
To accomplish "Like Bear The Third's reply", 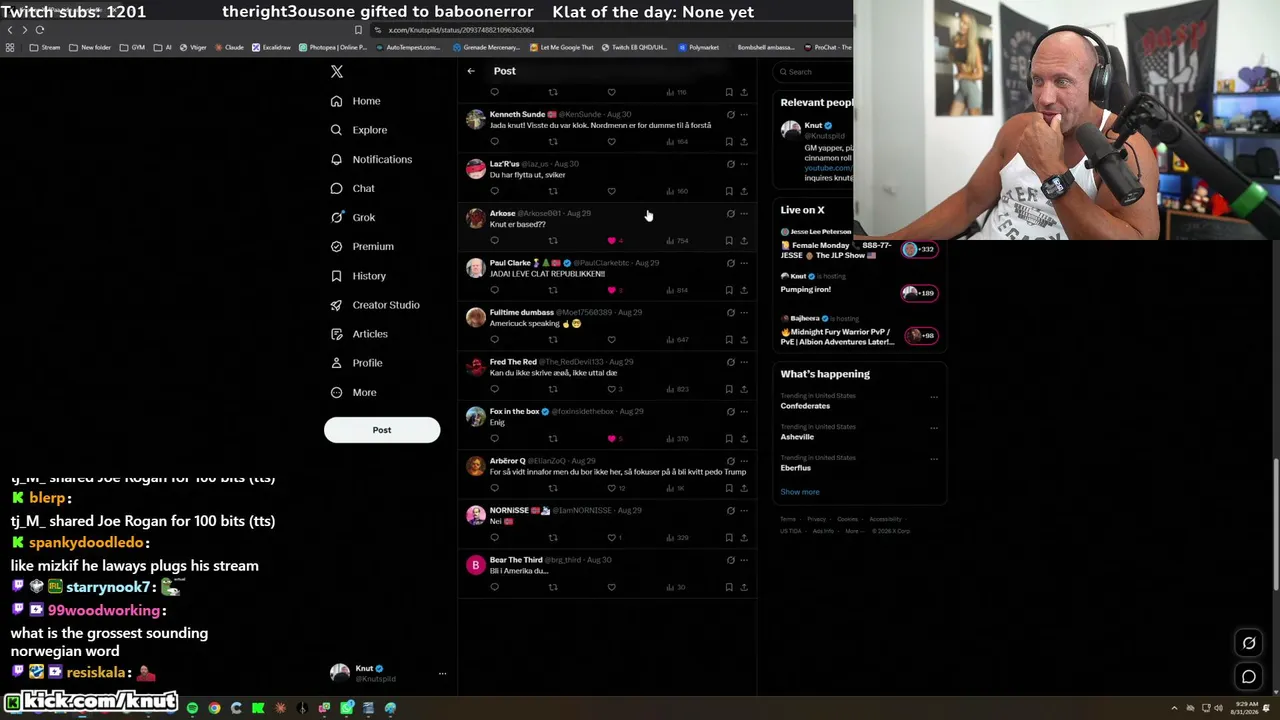I will tap(612, 587).
